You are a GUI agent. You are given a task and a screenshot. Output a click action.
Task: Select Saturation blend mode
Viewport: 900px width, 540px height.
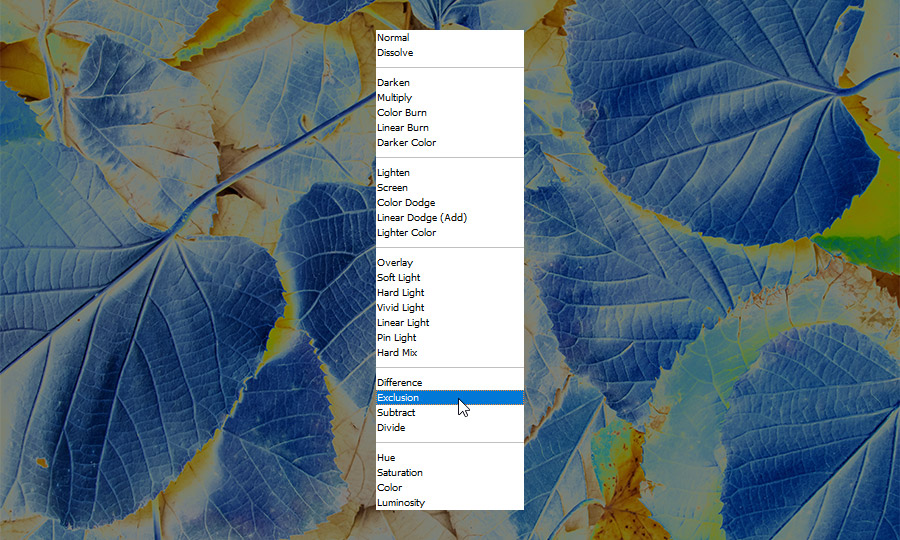[x=449, y=472]
